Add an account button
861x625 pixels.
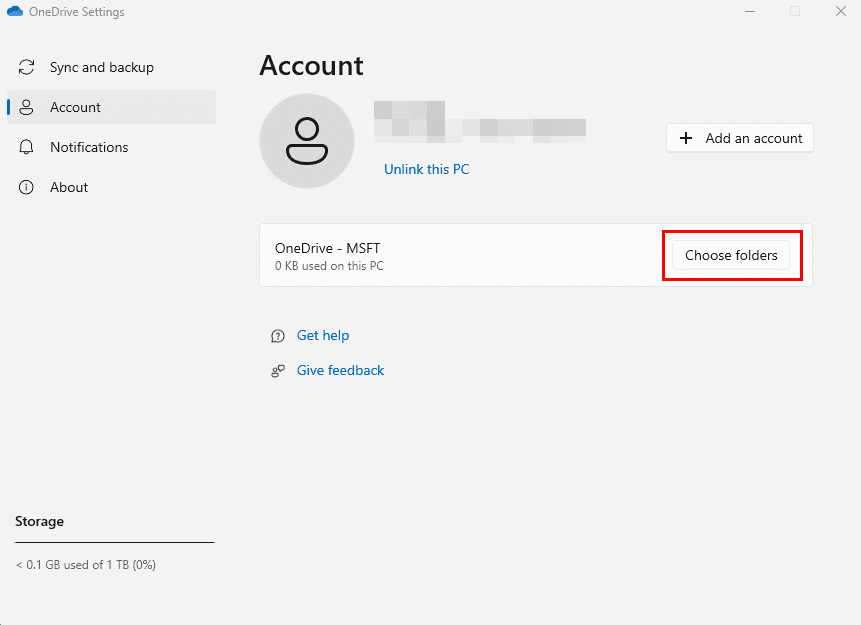[x=740, y=138]
